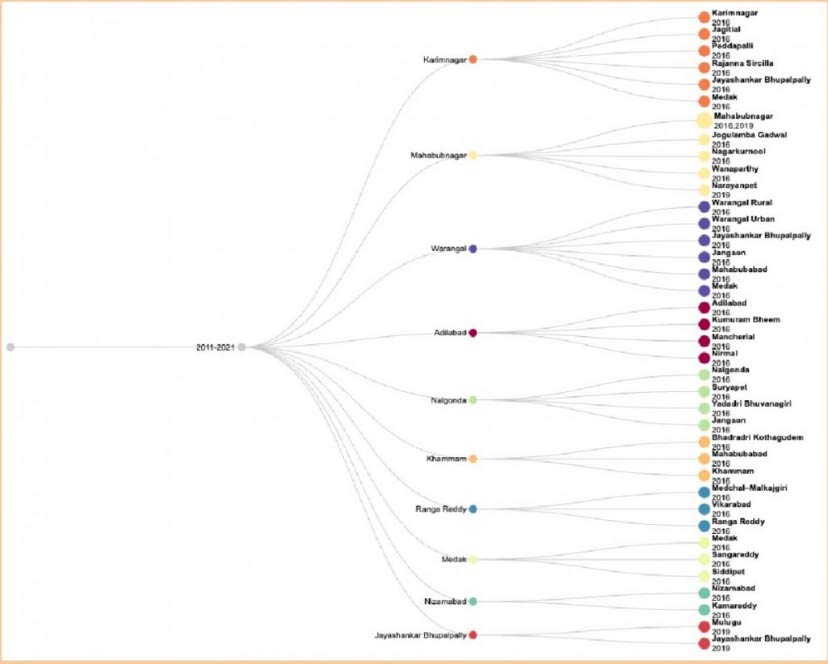Click the large yellow Mahabubnagar 2016,2019 circle

click(704, 120)
